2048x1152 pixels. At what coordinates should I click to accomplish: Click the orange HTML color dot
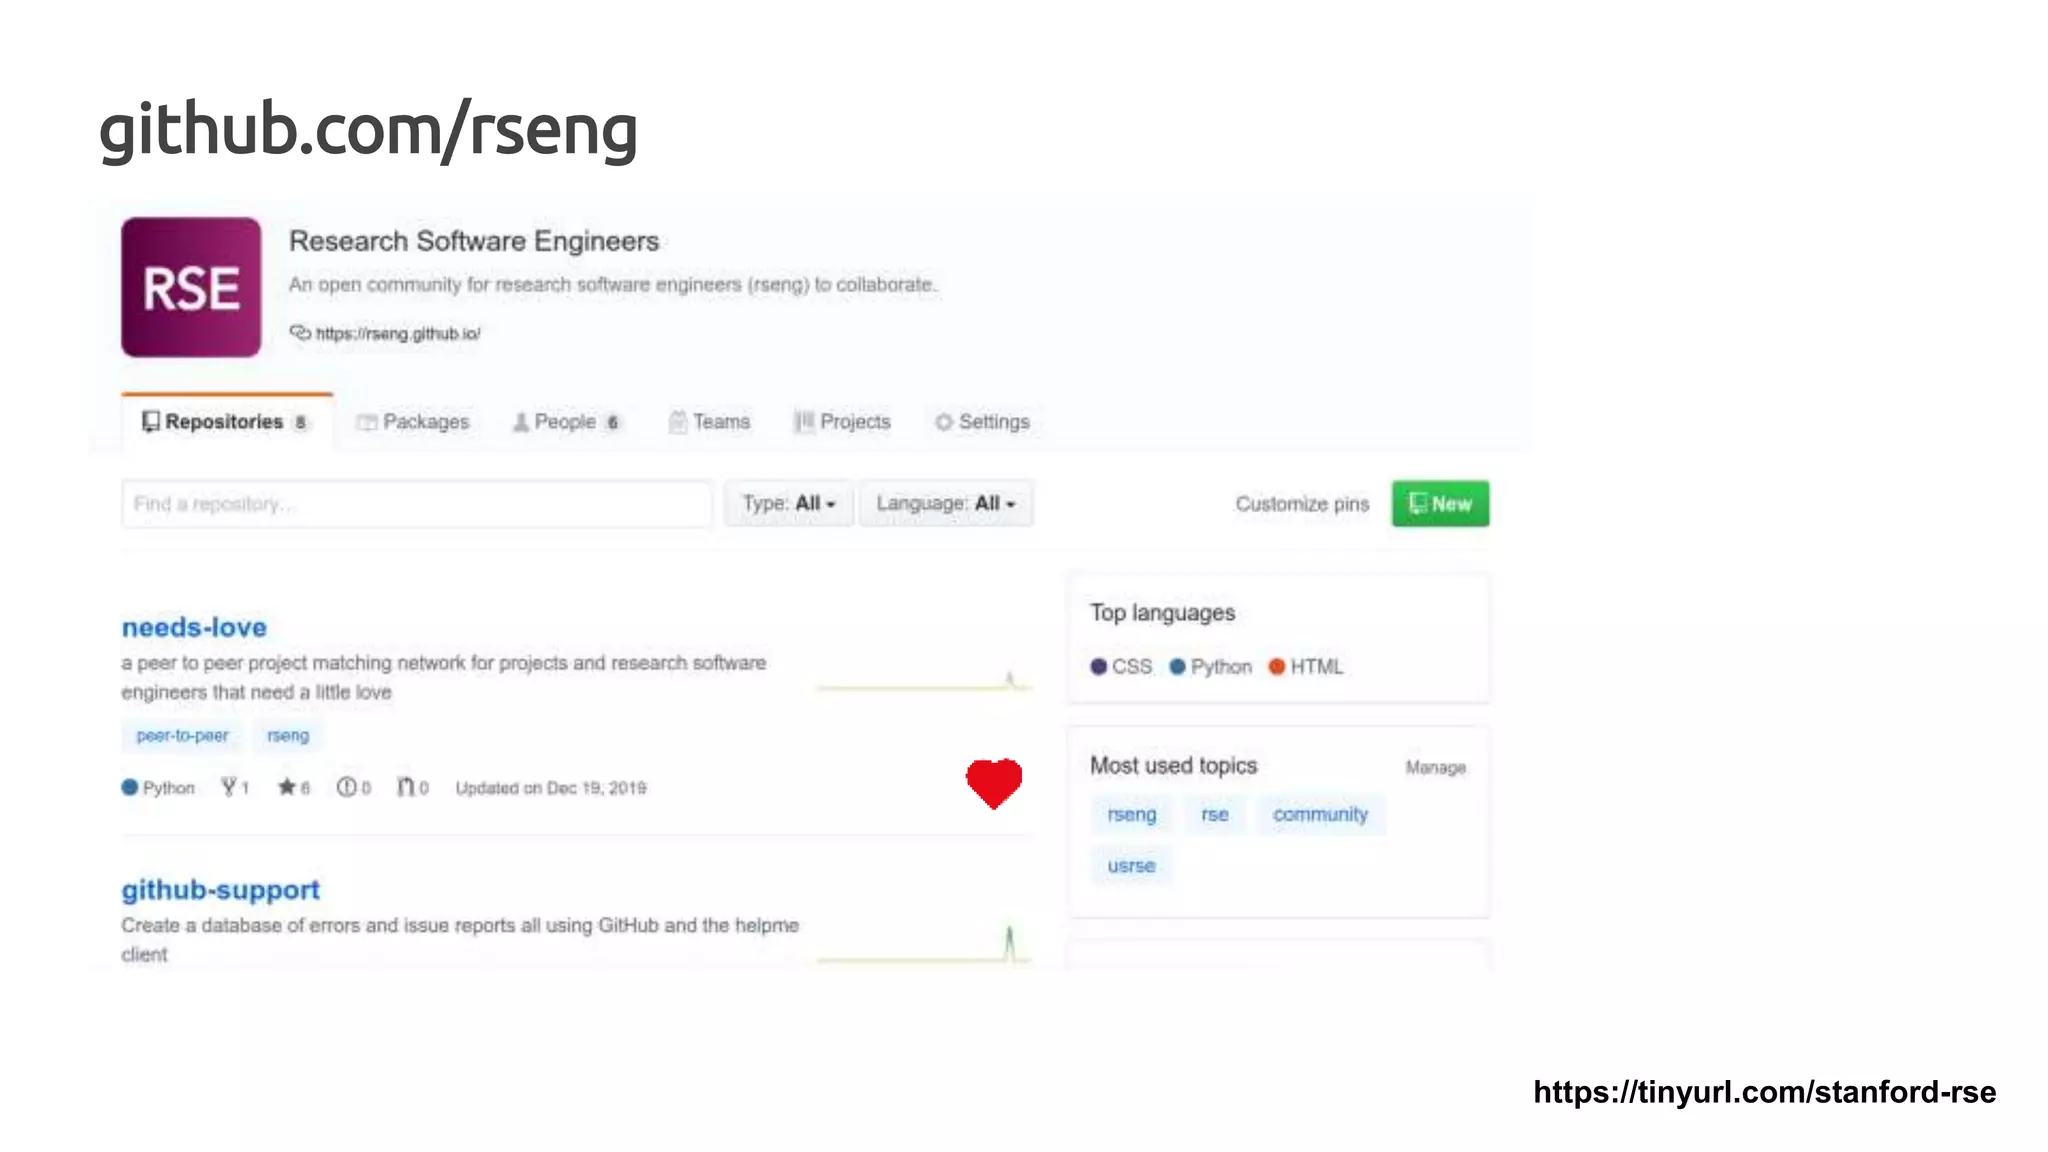click(x=1277, y=667)
